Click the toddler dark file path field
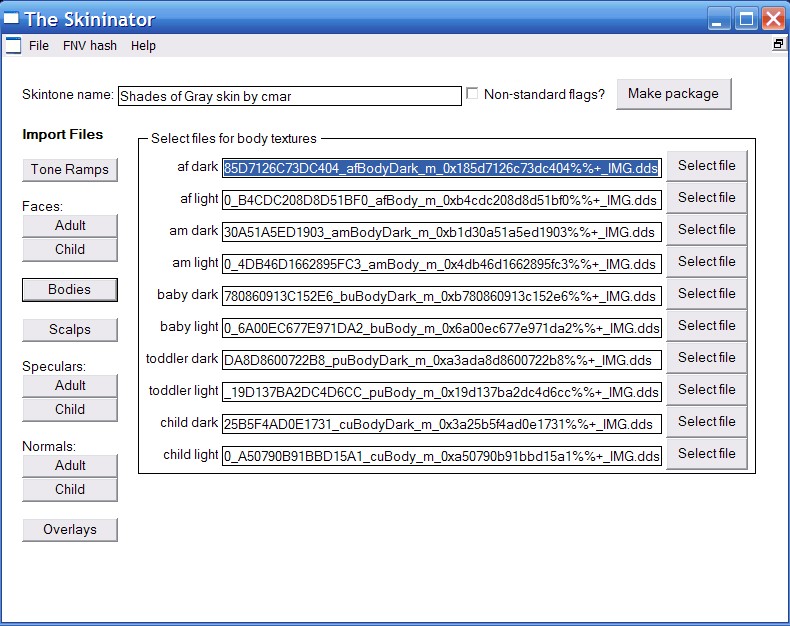This screenshot has height=626, width=790. [442, 360]
